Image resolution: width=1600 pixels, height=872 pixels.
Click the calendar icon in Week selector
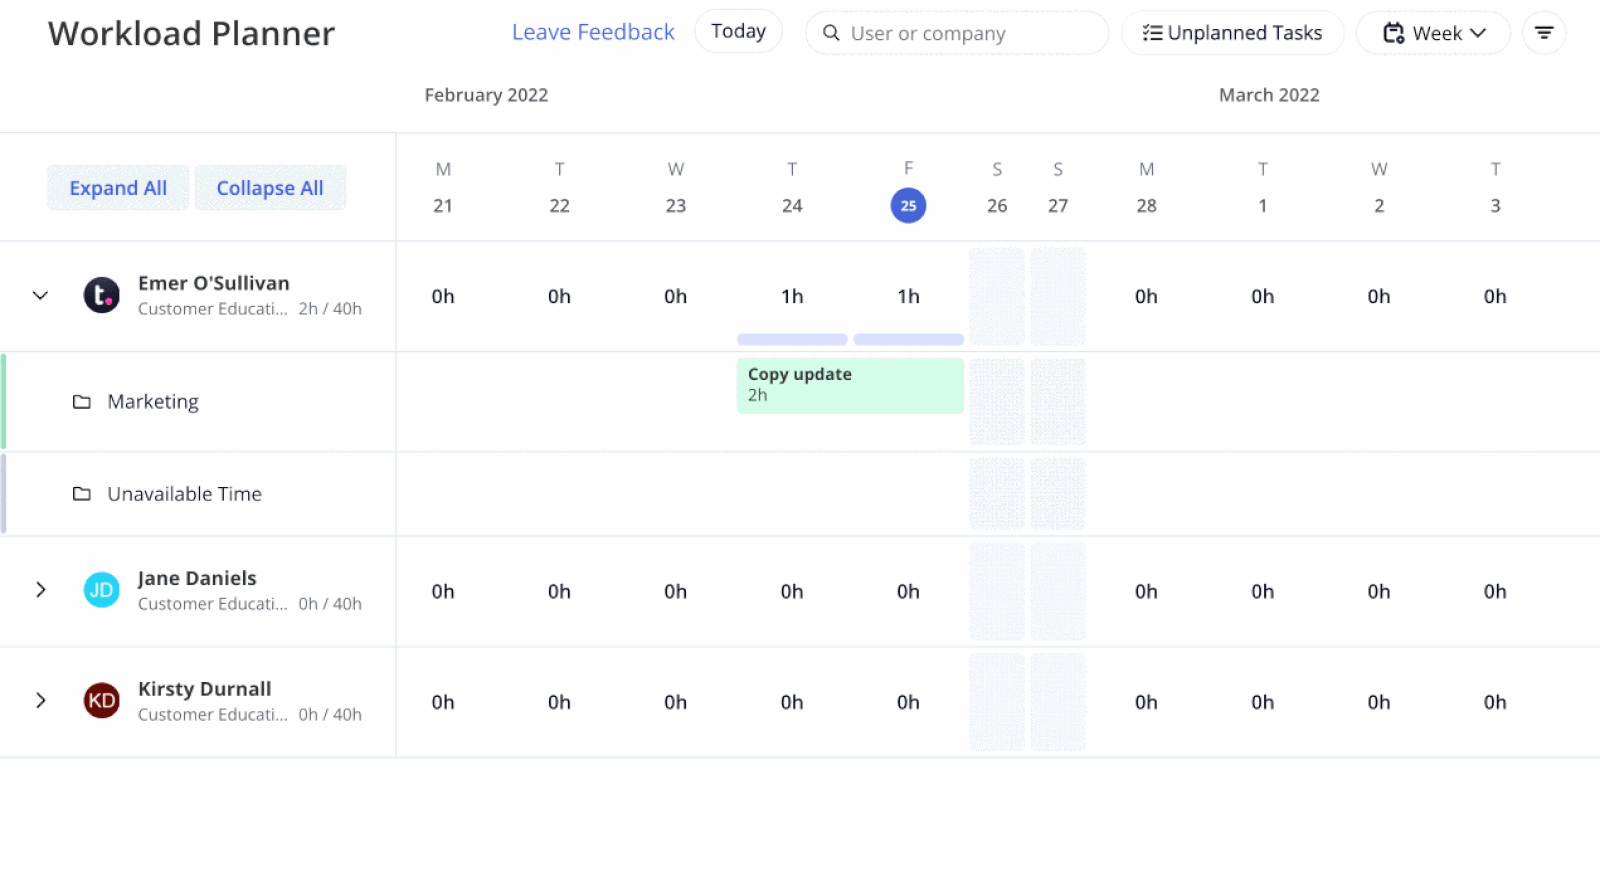click(1393, 33)
